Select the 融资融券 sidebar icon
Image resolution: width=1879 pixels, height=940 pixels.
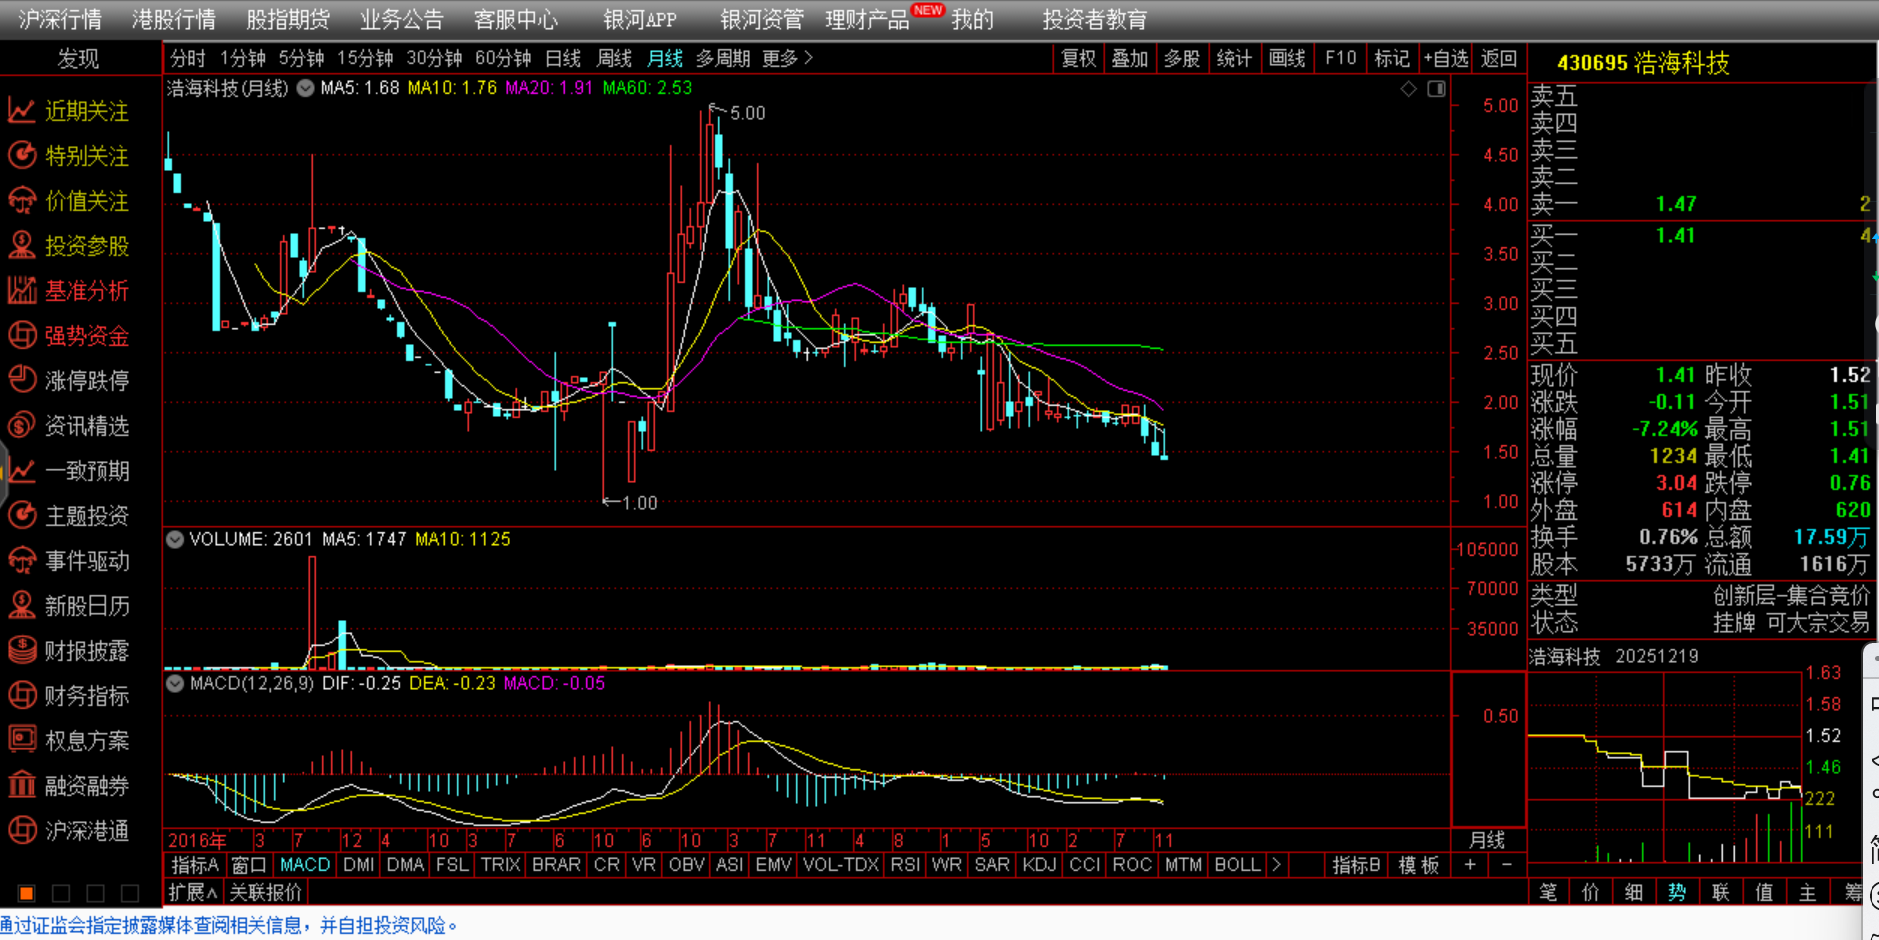22,785
